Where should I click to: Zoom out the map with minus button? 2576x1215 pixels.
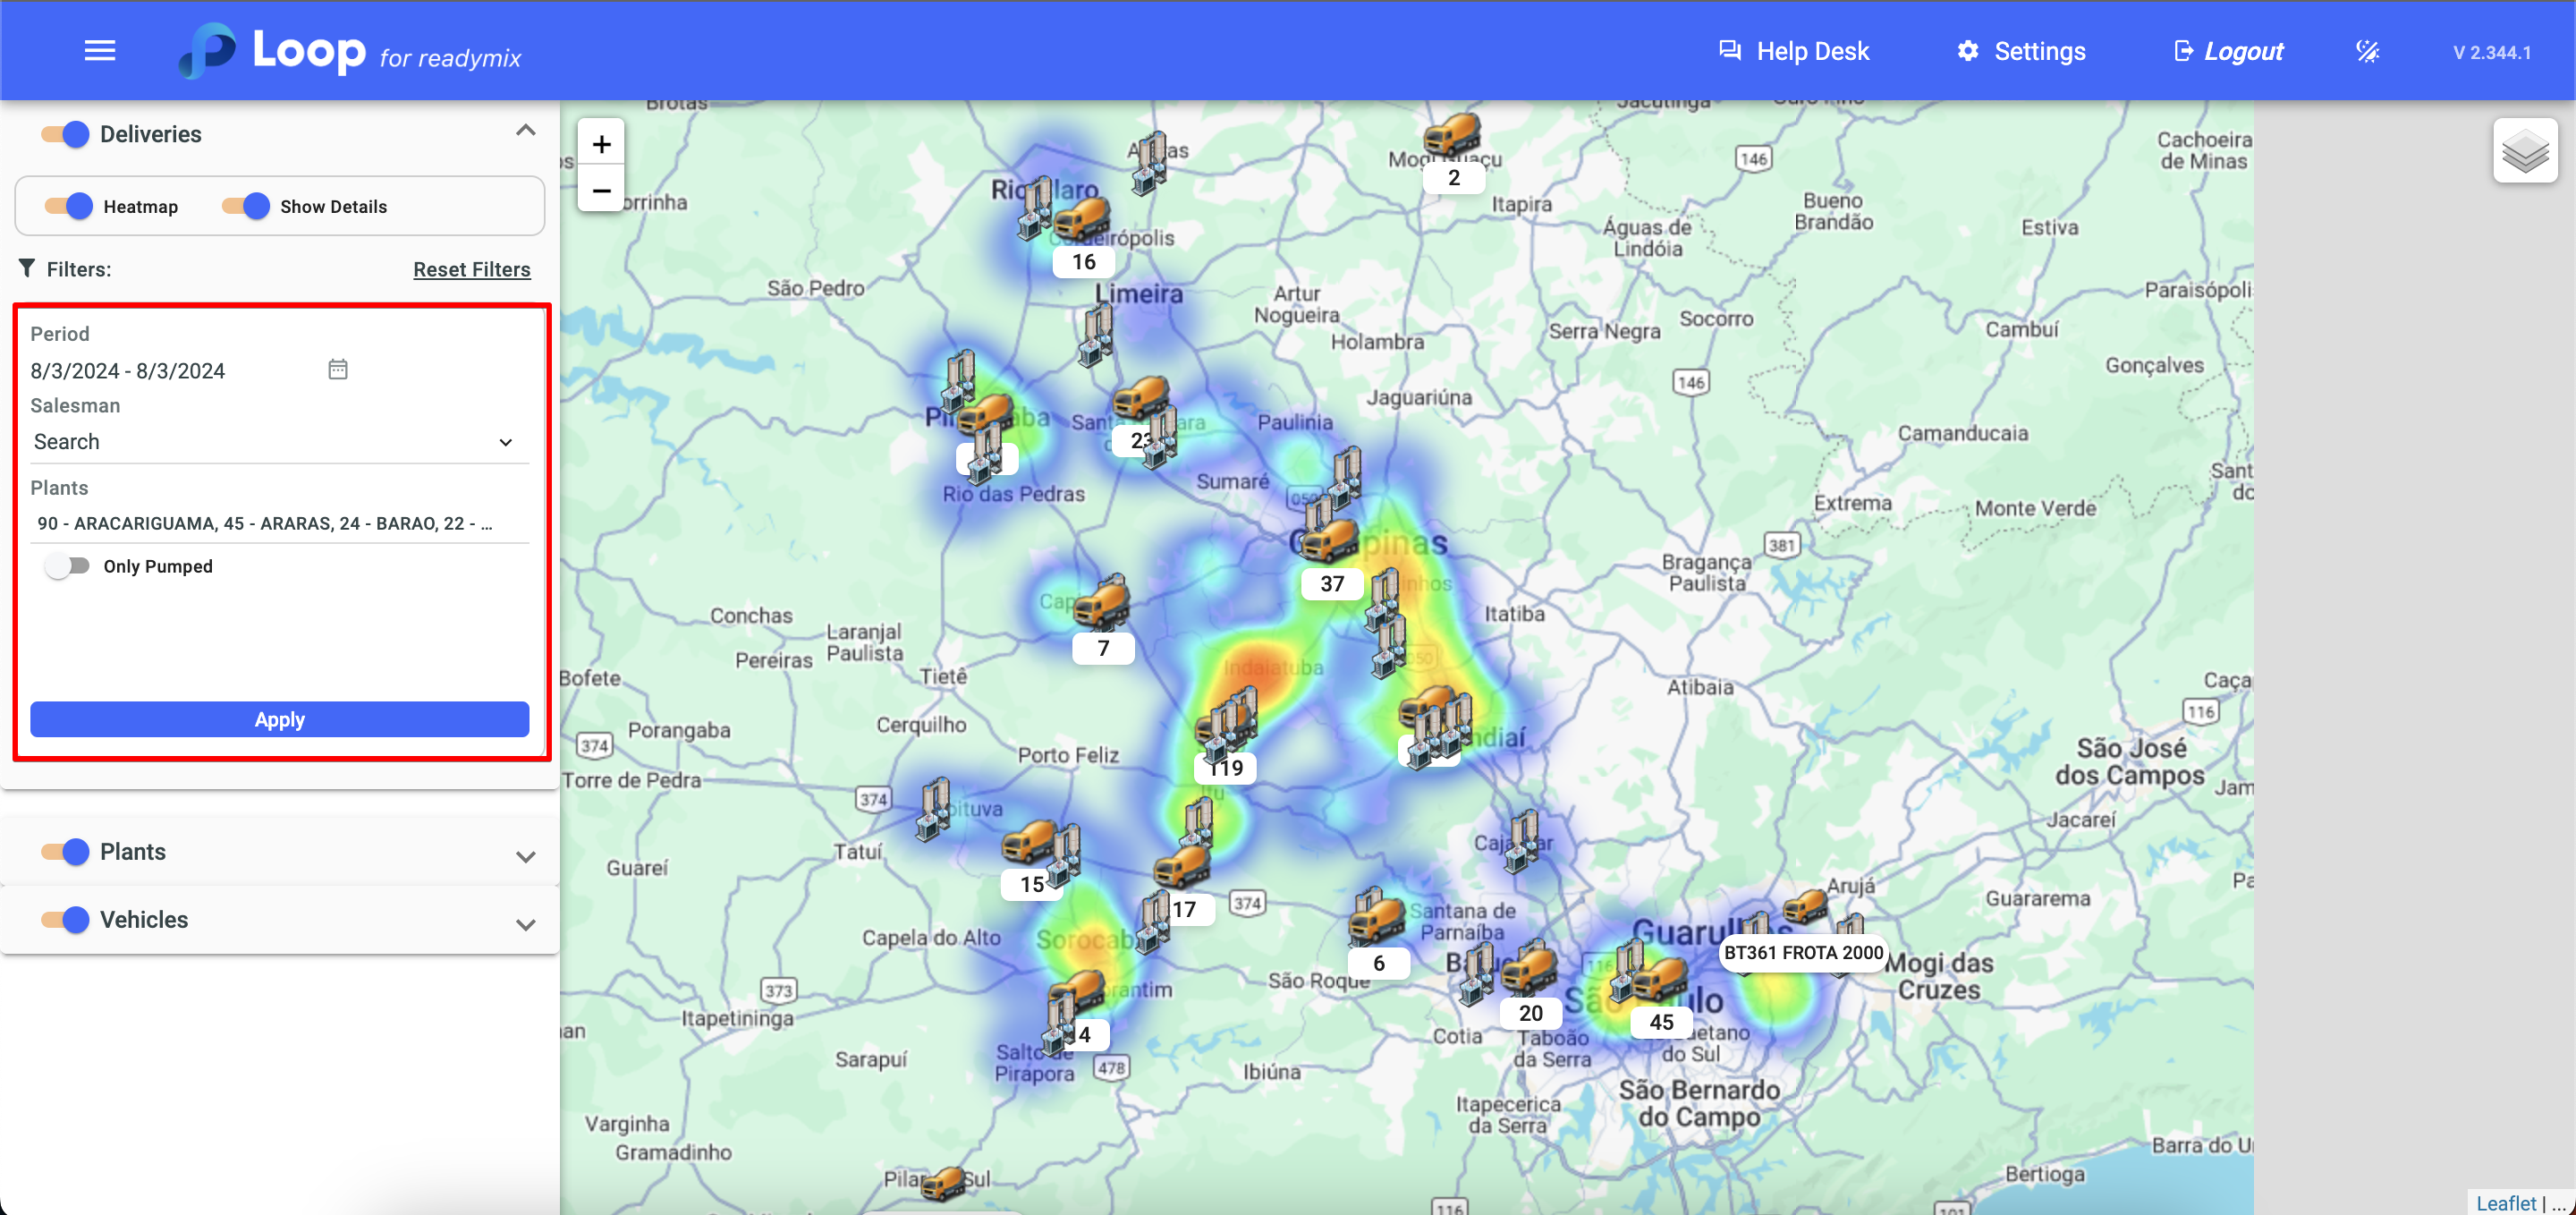(x=601, y=190)
